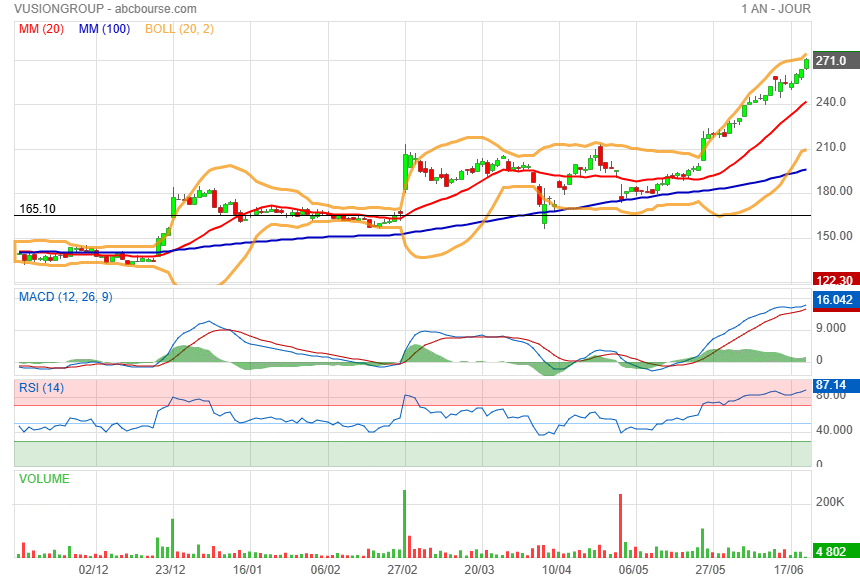Select the 1 AN - JOUR period label
The image size is (860, 580).
pos(775,9)
